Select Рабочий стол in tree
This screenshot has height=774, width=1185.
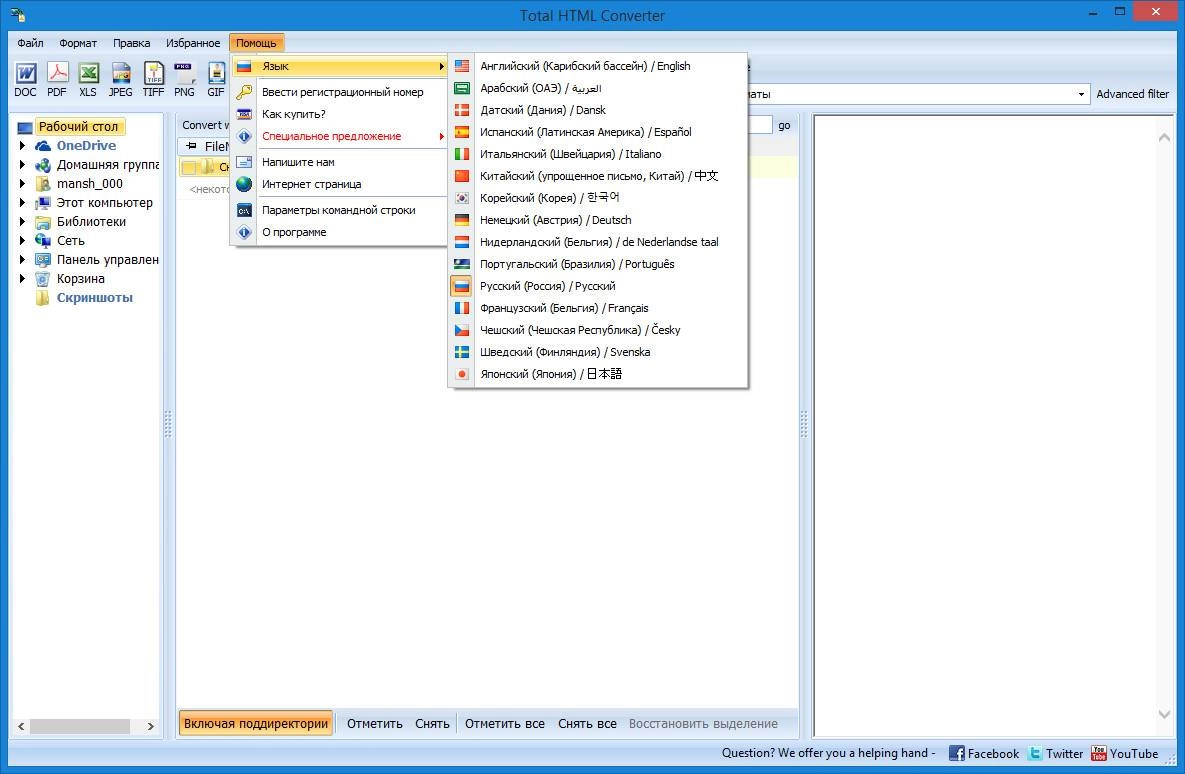[x=78, y=126]
